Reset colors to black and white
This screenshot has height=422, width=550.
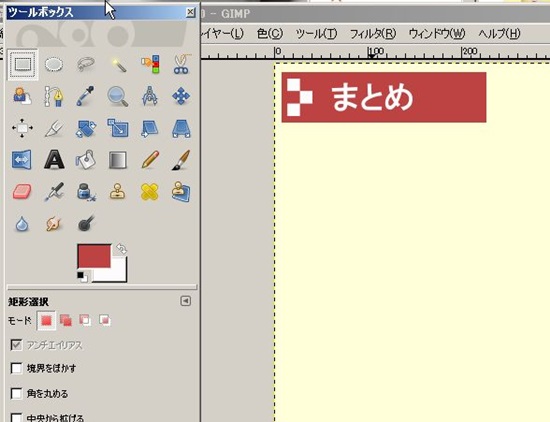pyautogui.click(x=82, y=277)
